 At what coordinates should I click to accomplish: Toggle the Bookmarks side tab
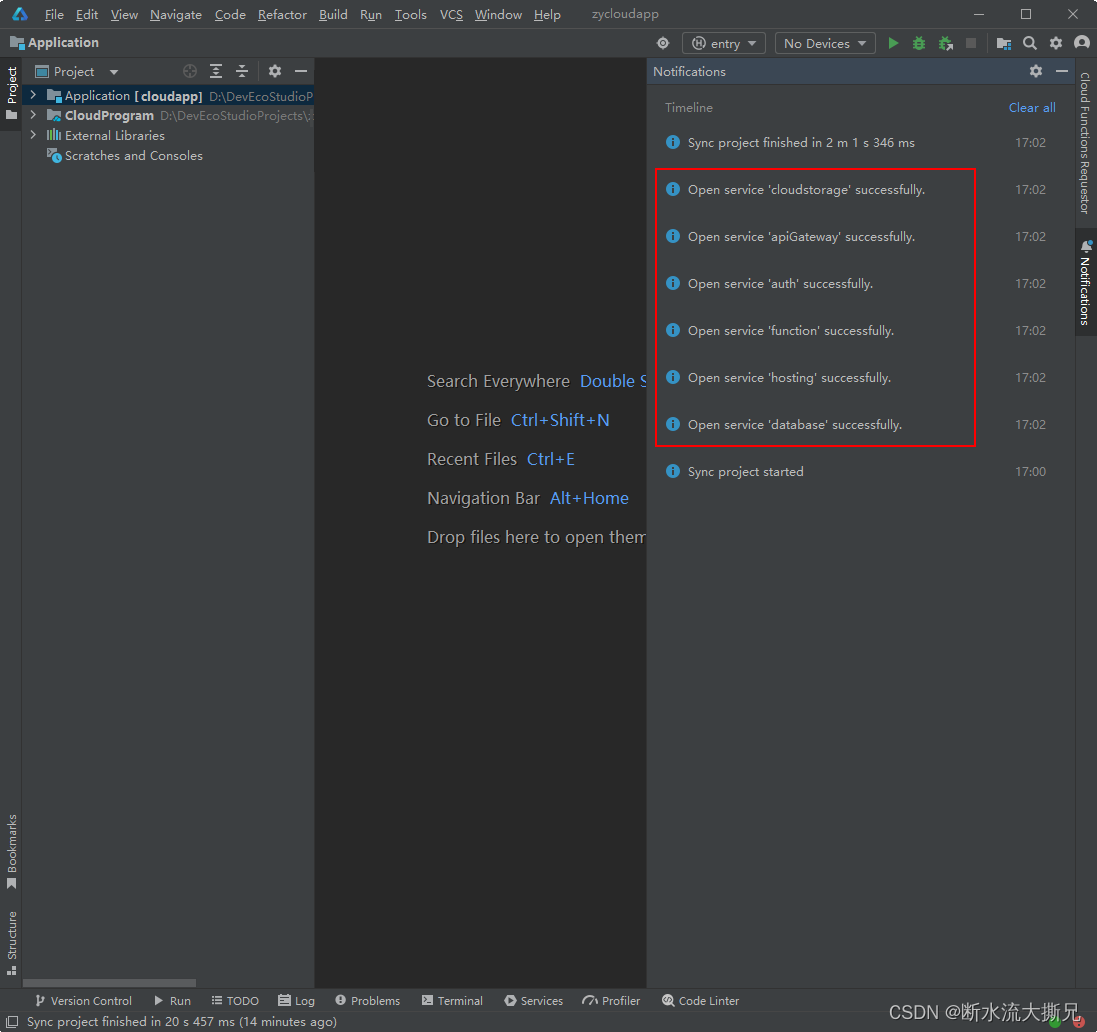11,851
